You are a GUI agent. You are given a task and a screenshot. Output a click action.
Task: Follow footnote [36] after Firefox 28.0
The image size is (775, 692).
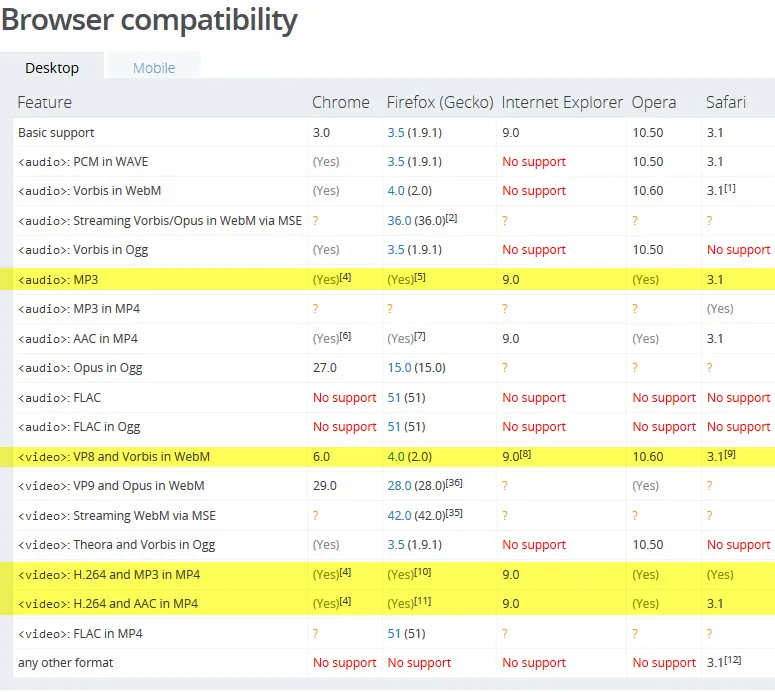[454, 483]
